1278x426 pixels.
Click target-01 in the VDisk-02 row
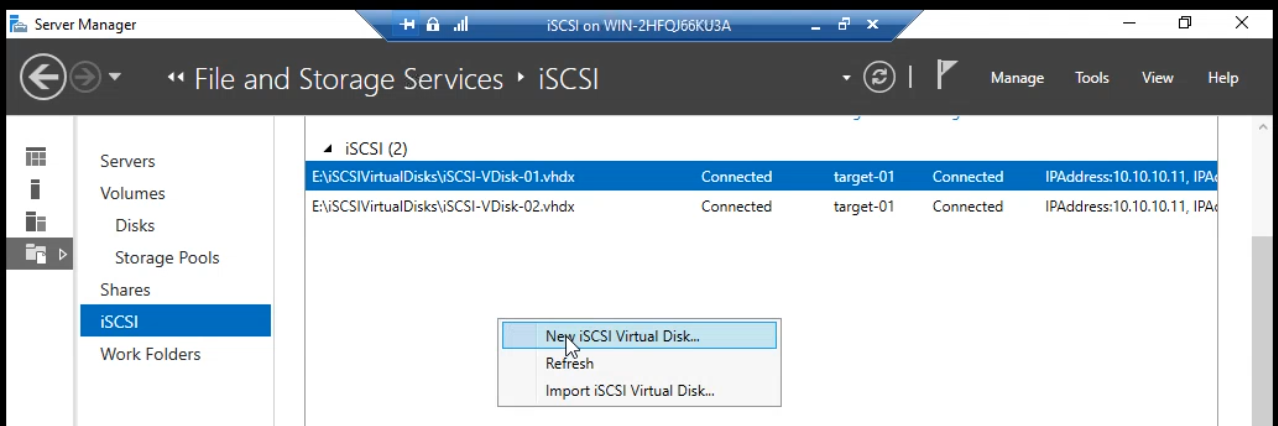(x=864, y=206)
